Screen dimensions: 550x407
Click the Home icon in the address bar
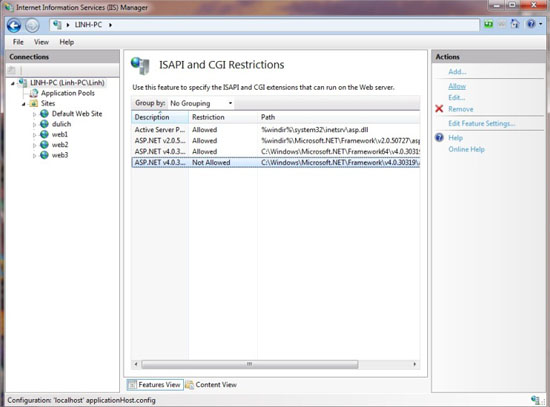[515, 24]
